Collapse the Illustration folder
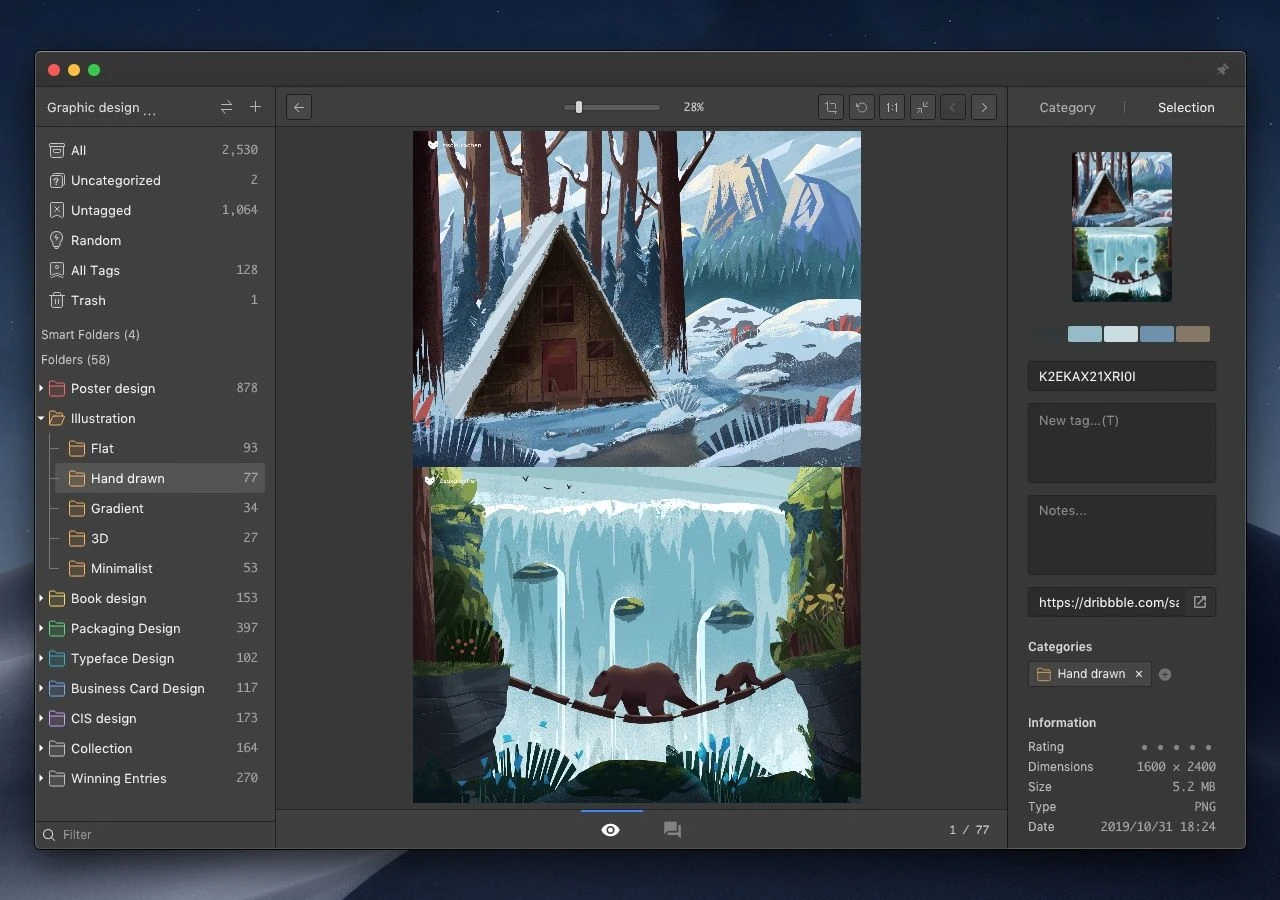The image size is (1280, 900). pos(41,418)
